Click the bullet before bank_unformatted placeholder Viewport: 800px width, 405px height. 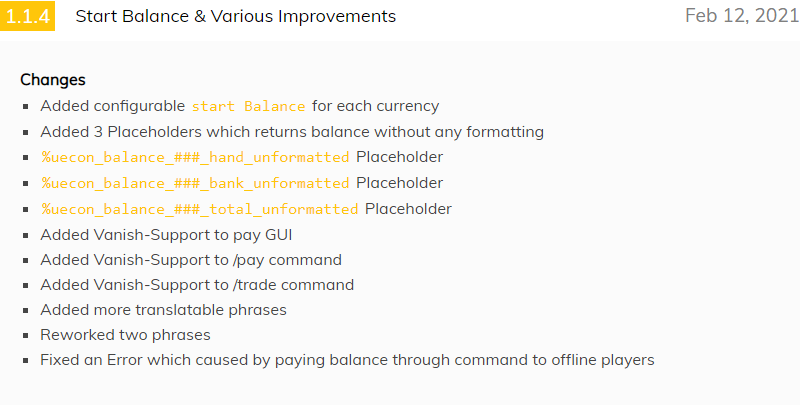pyautogui.click(x=26, y=184)
